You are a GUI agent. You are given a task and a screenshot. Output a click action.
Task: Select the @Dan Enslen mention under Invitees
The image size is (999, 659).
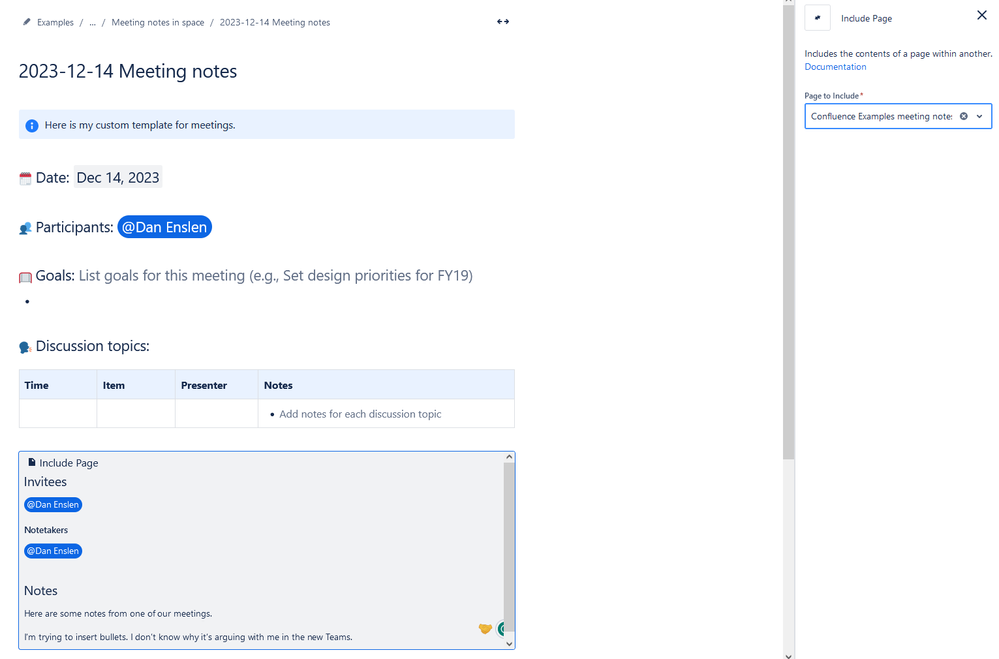[x=52, y=504]
